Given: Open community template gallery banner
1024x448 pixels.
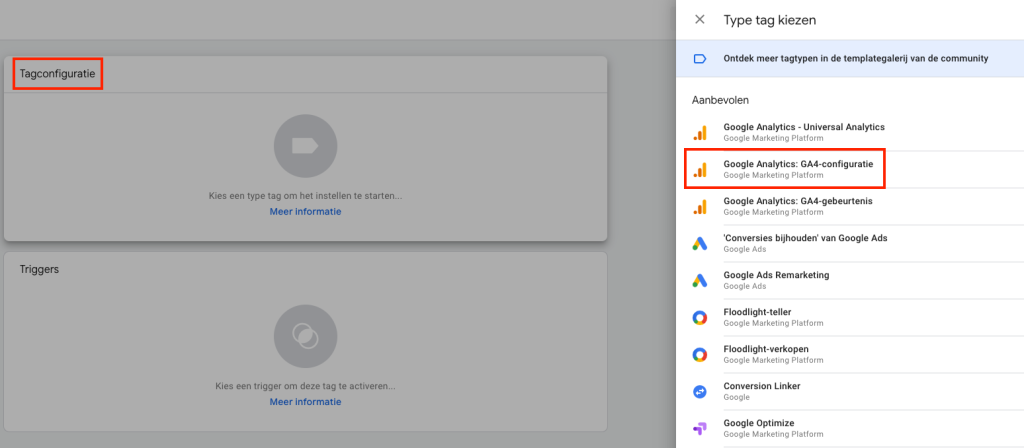Looking at the screenshot, I should tap(849, 59).
